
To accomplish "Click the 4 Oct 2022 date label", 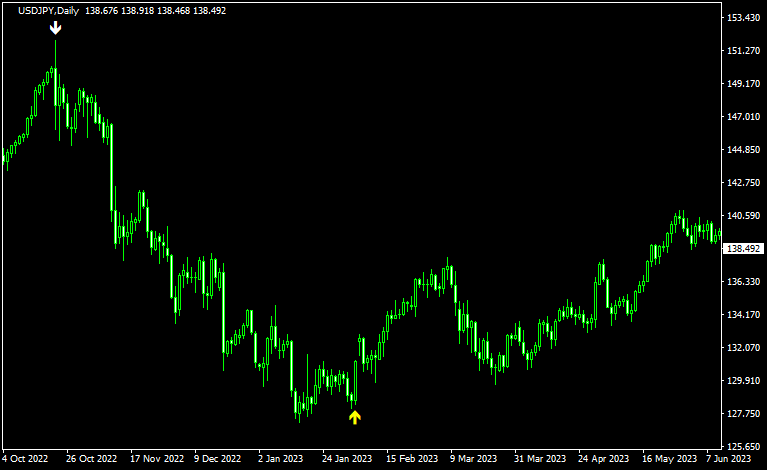I will click(26, 459).
